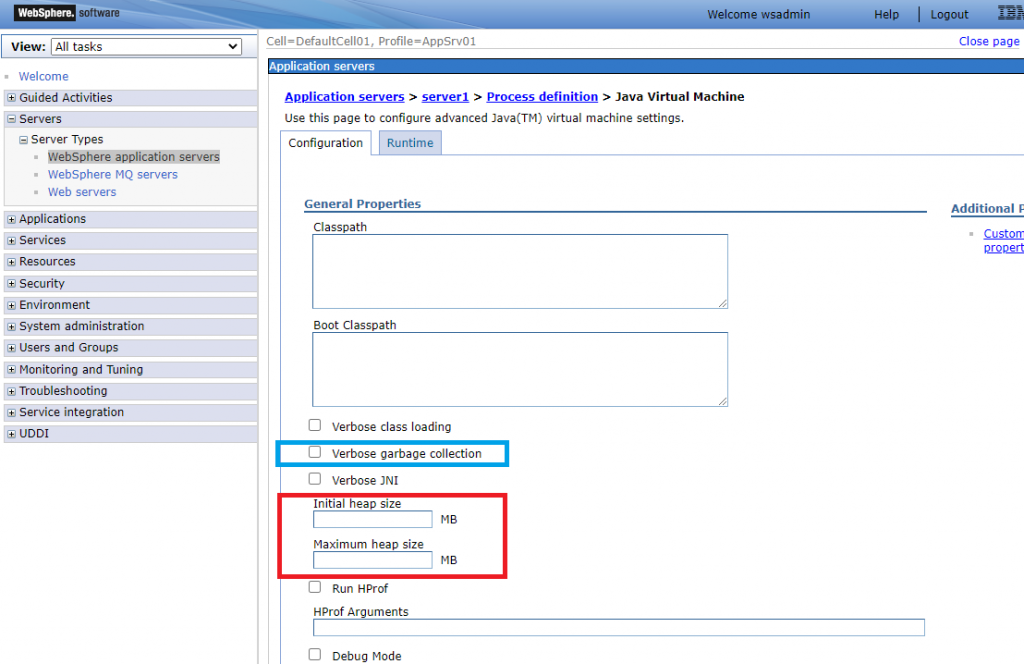1024x664 pixels.
Task: Click Logout in the header
Action: pos(949,14)
